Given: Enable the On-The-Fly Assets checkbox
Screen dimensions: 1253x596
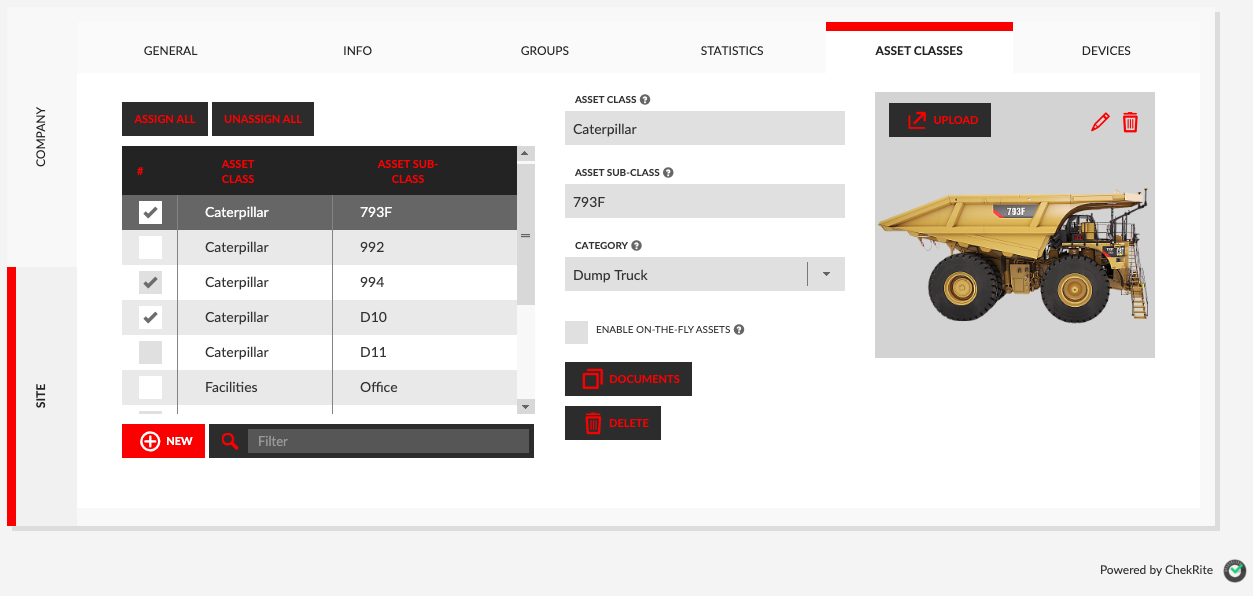Looking at the screenshot, I should point(576,332).
